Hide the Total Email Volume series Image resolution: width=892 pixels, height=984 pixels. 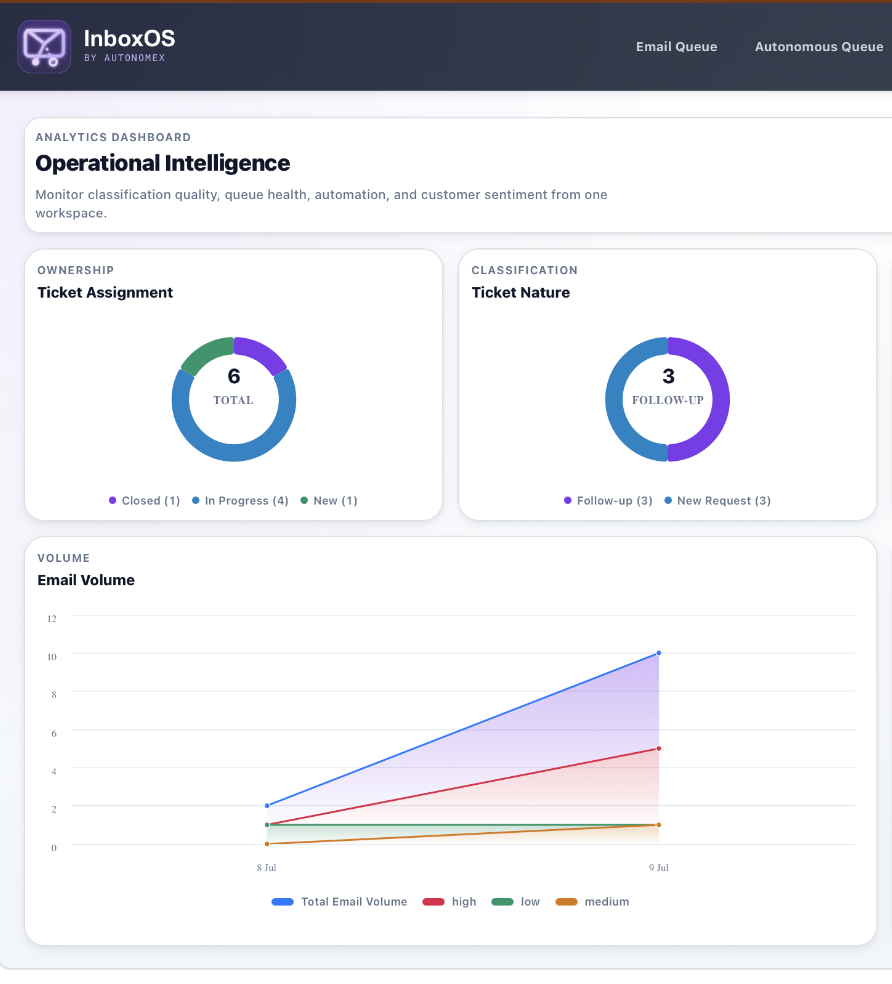coord(339,902)
